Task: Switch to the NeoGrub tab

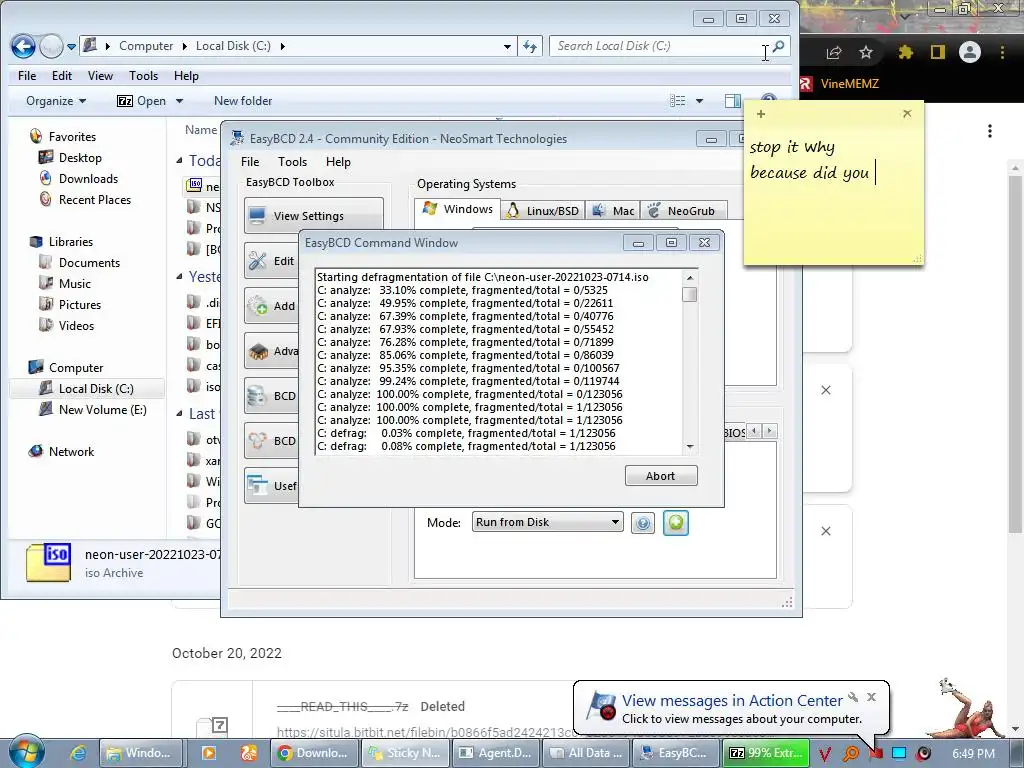Action: point(683,210)
